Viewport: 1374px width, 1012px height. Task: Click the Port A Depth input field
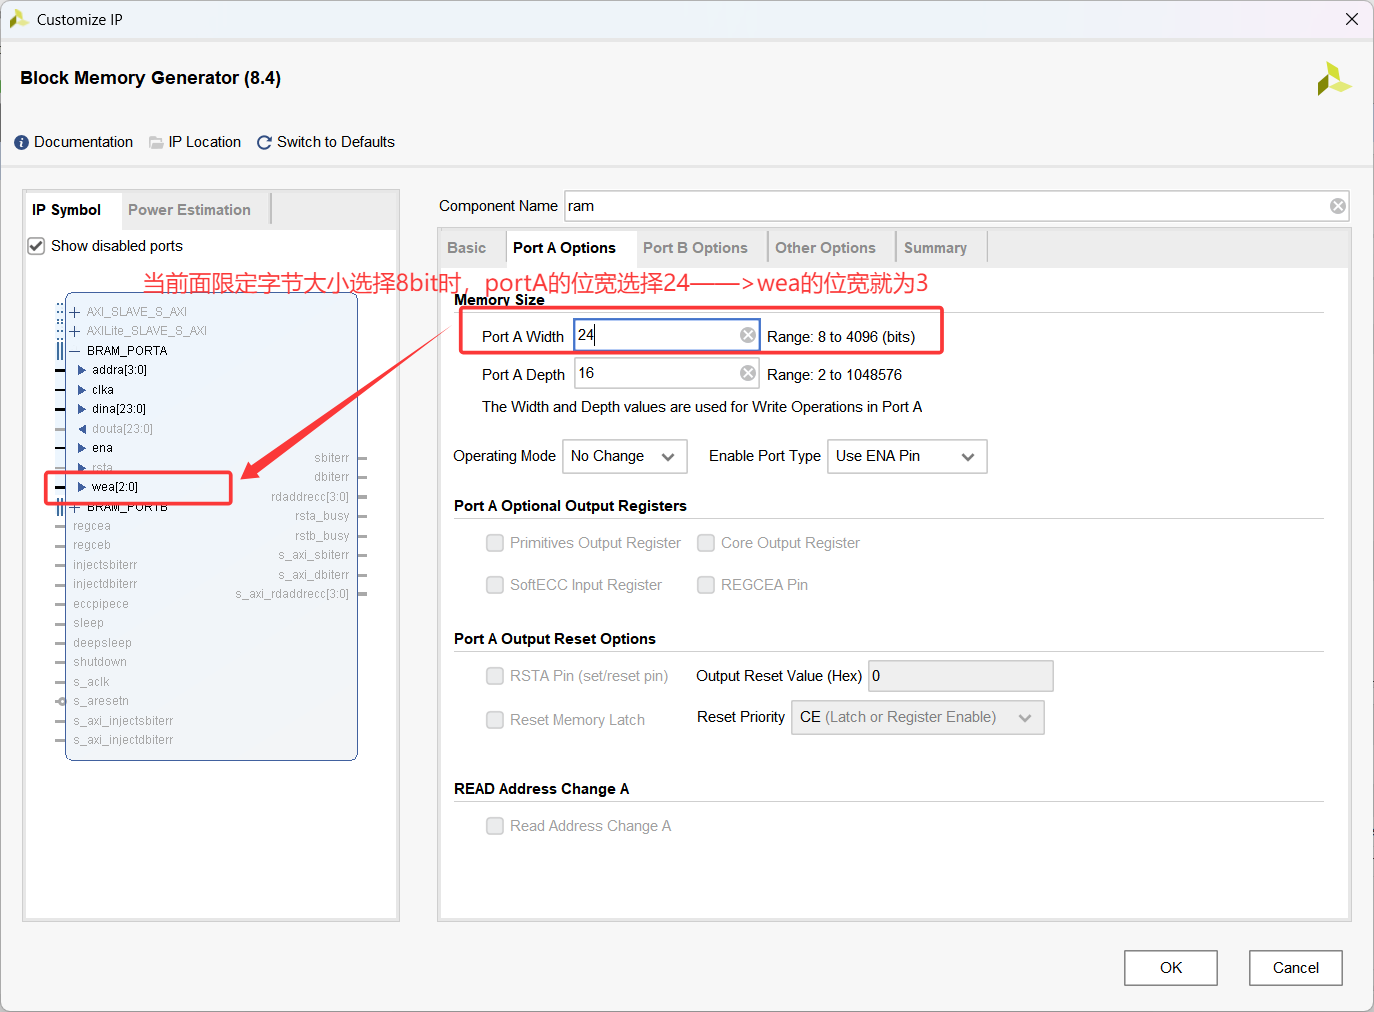[x=666, y=373]
